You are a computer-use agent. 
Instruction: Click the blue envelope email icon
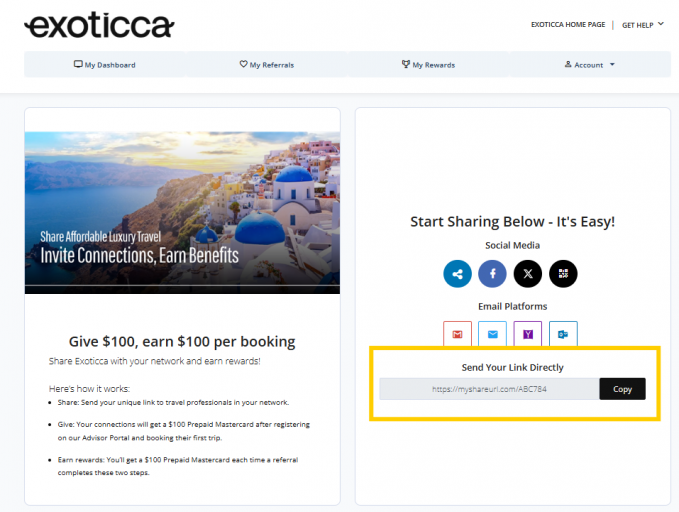(x=492, y=334)
